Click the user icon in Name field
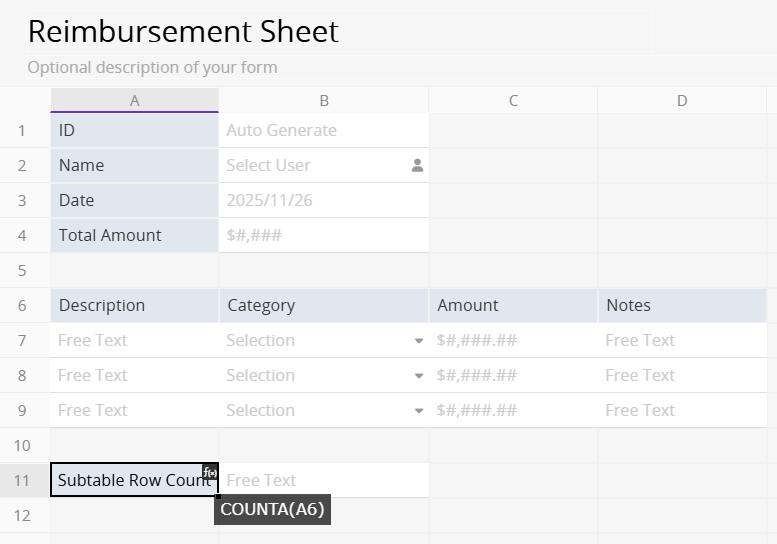 pyautogui.click(x=417, y=166)
